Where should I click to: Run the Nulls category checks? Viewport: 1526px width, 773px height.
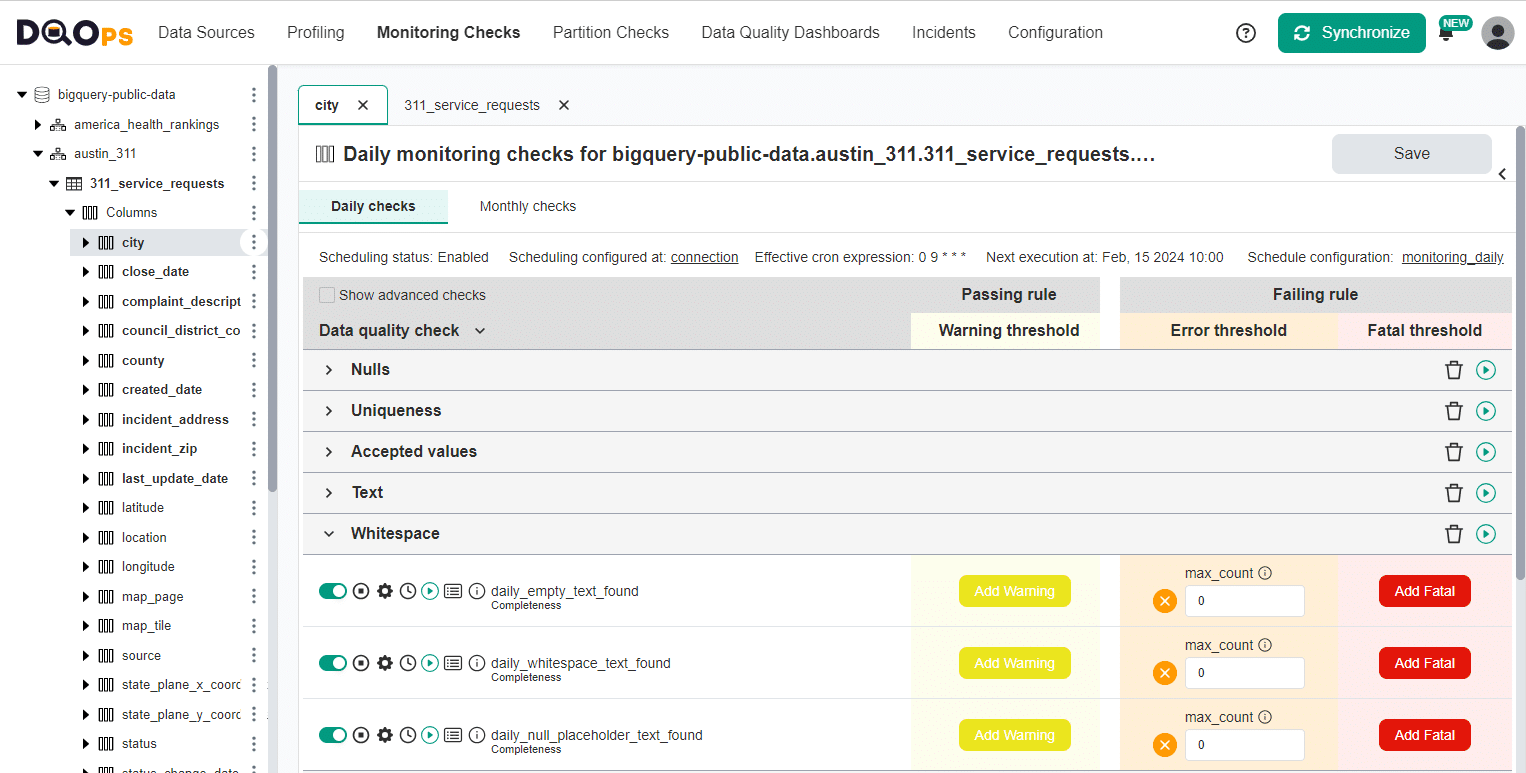pyautogui.click(x=1485, y=370)
